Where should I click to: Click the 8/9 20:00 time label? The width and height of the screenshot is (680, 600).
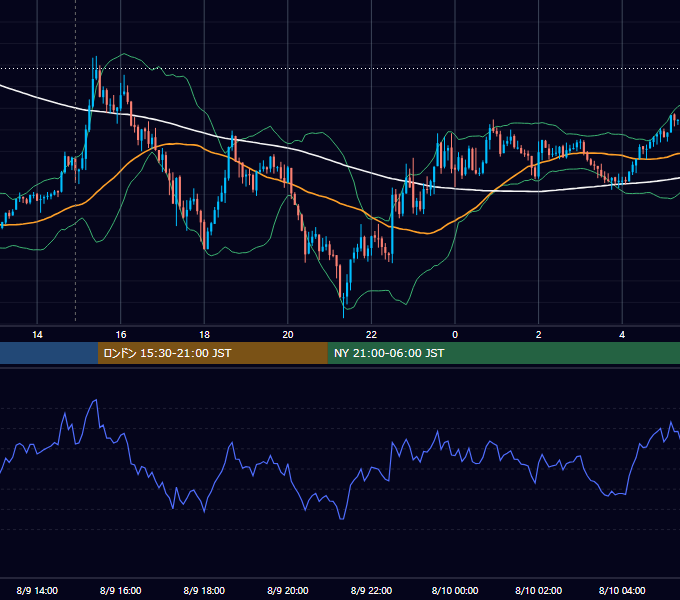tap(288, 590)
